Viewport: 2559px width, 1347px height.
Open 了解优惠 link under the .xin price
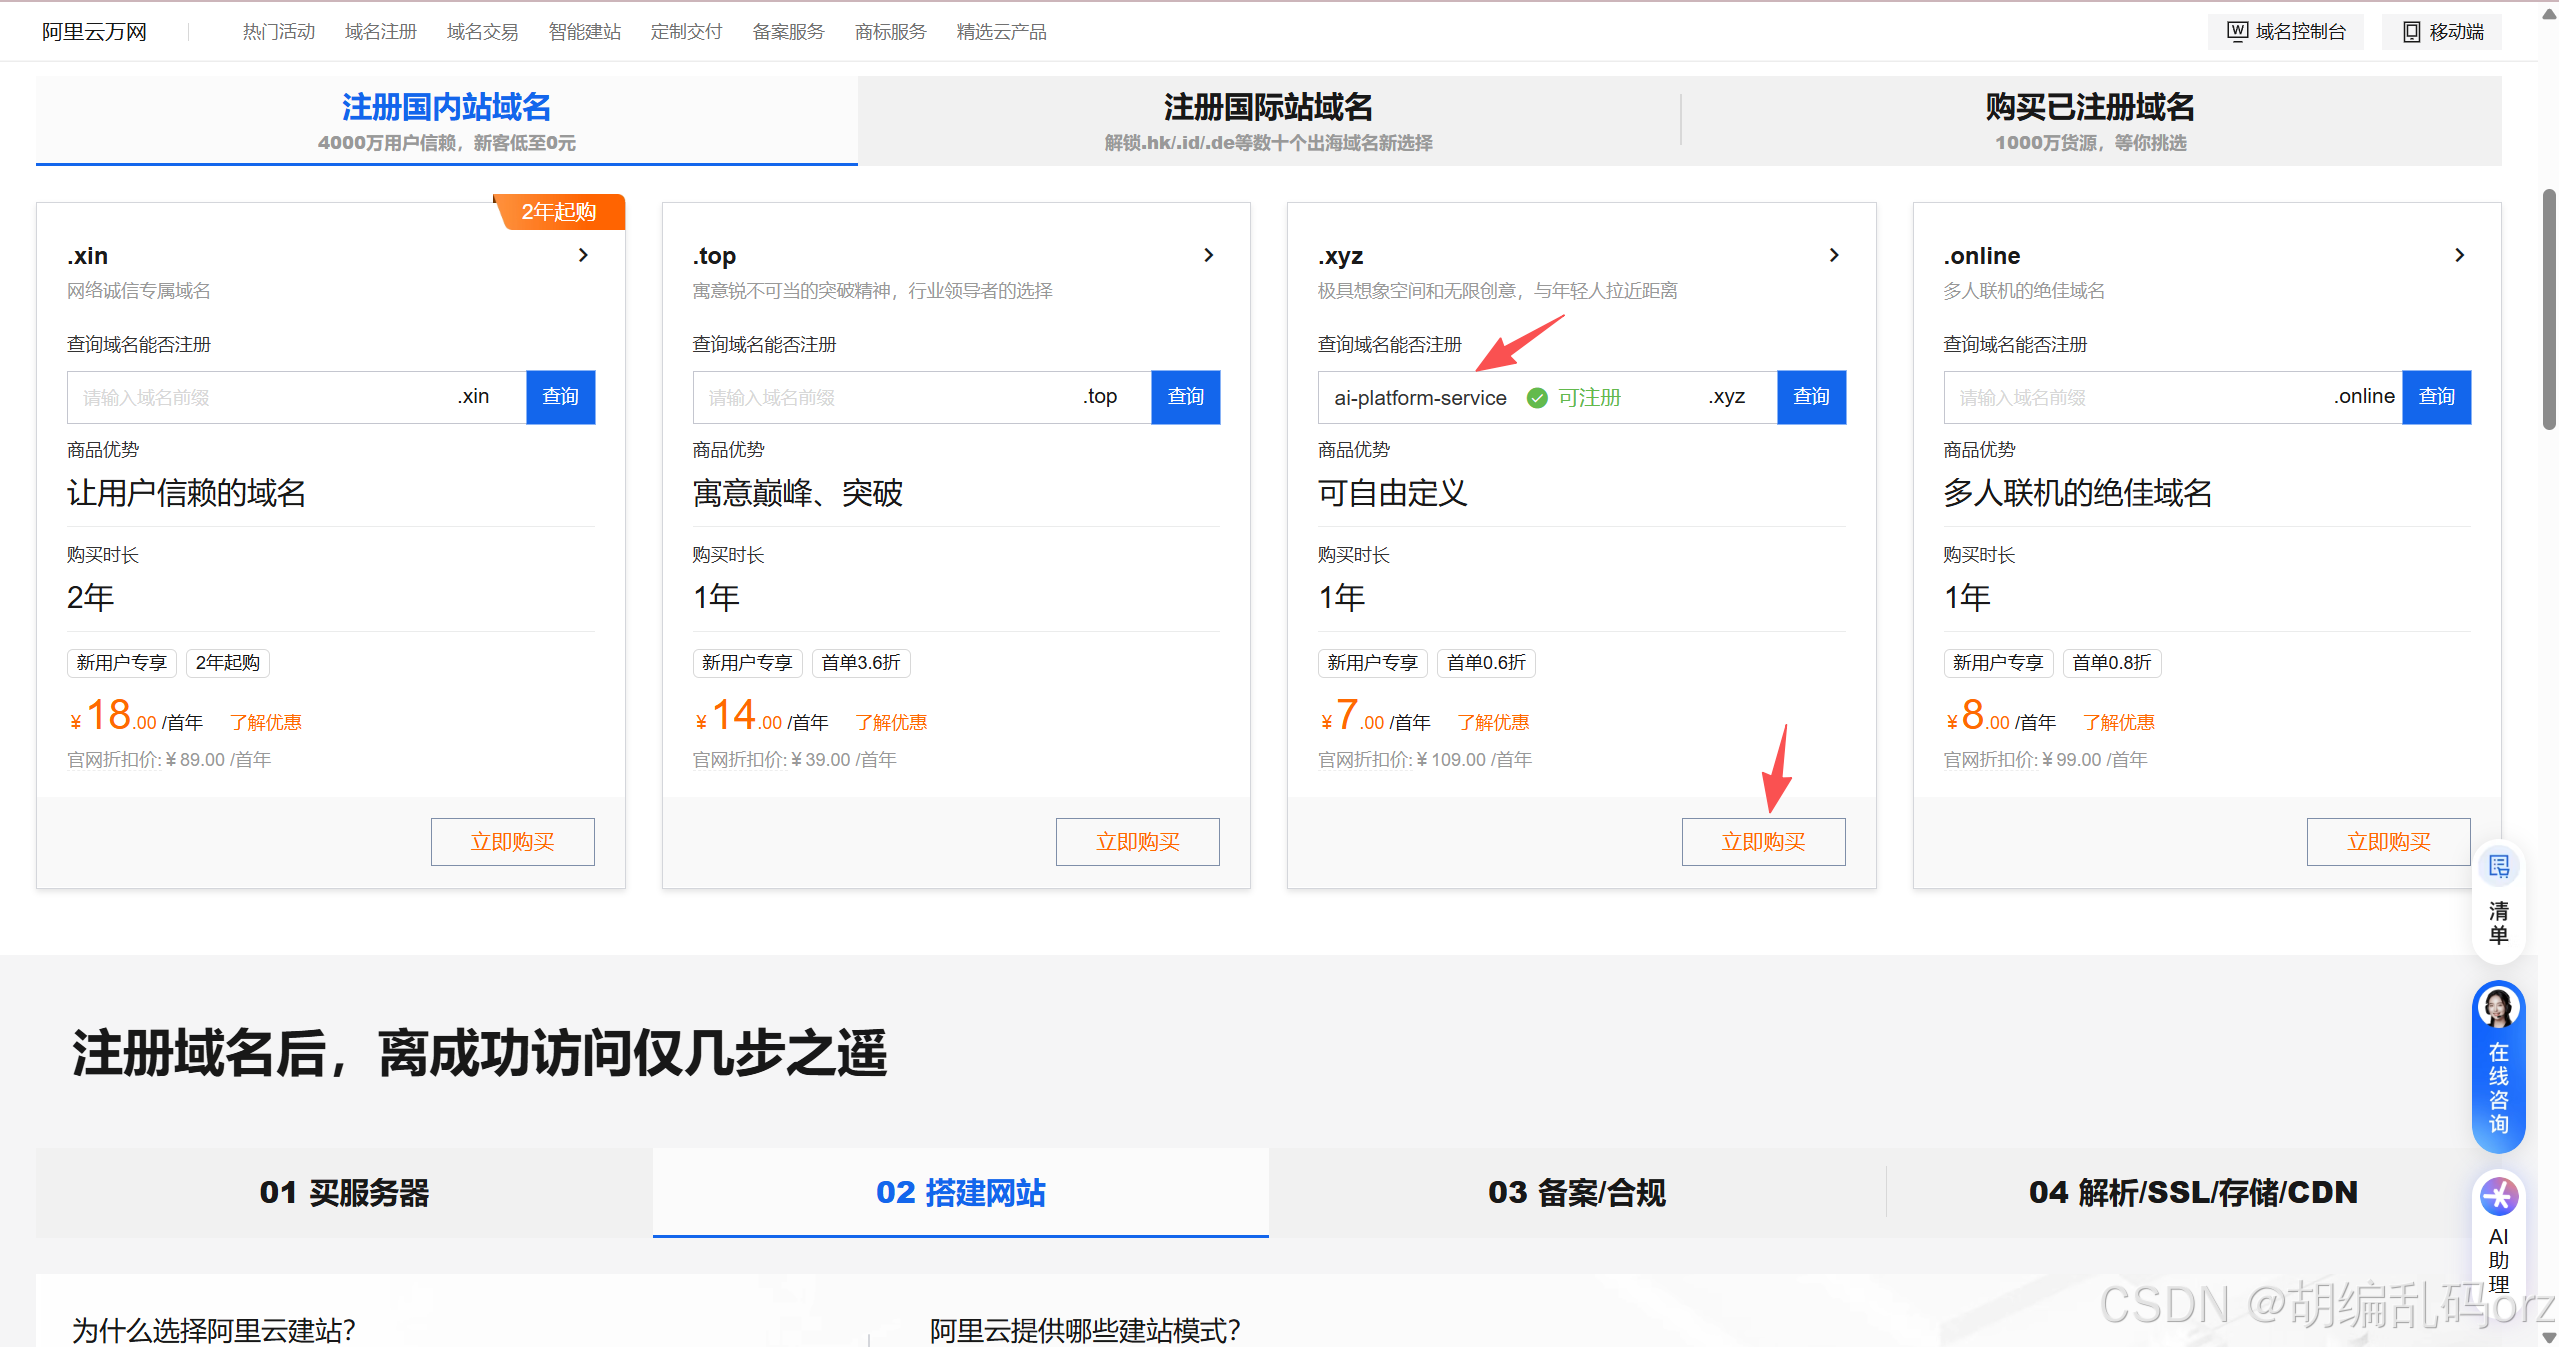(x=265, y=721)
